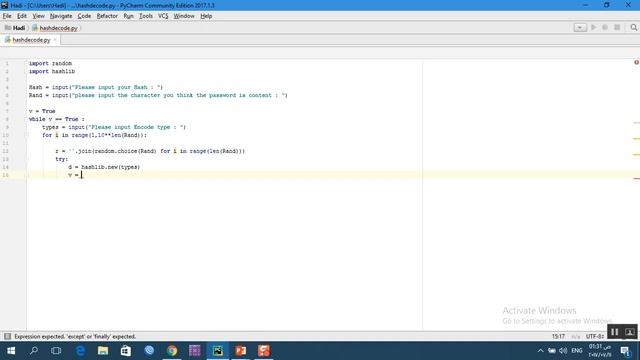640x360 pixels.
Task: Open the Edit menu
Action: [22, 16]
